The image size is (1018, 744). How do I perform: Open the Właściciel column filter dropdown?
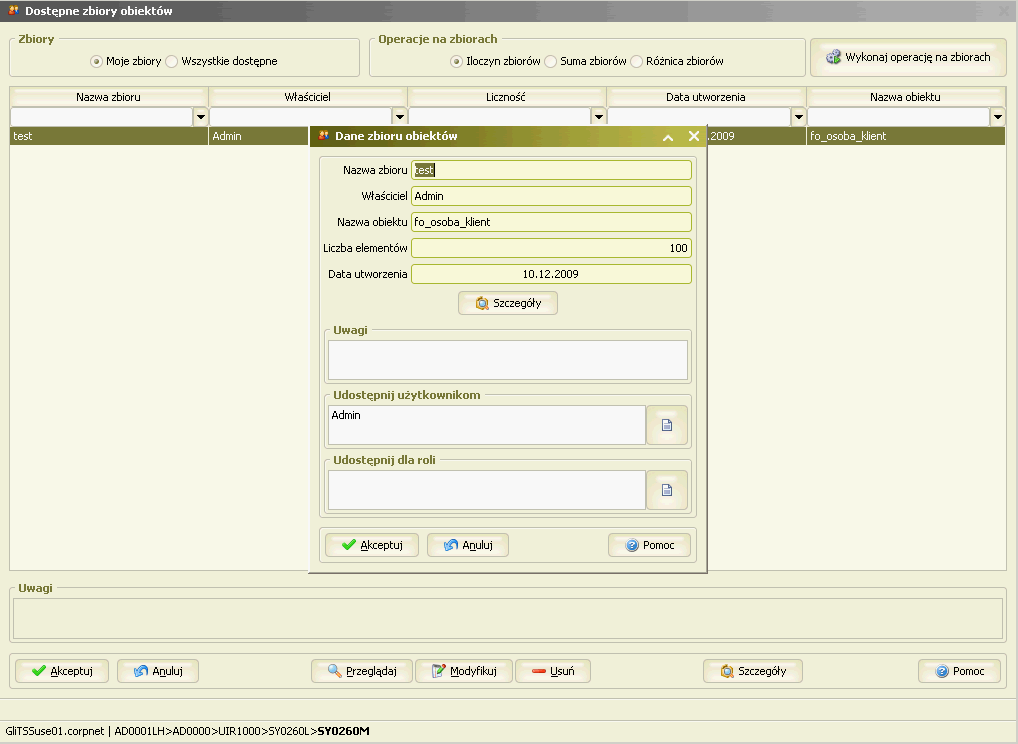400,117
